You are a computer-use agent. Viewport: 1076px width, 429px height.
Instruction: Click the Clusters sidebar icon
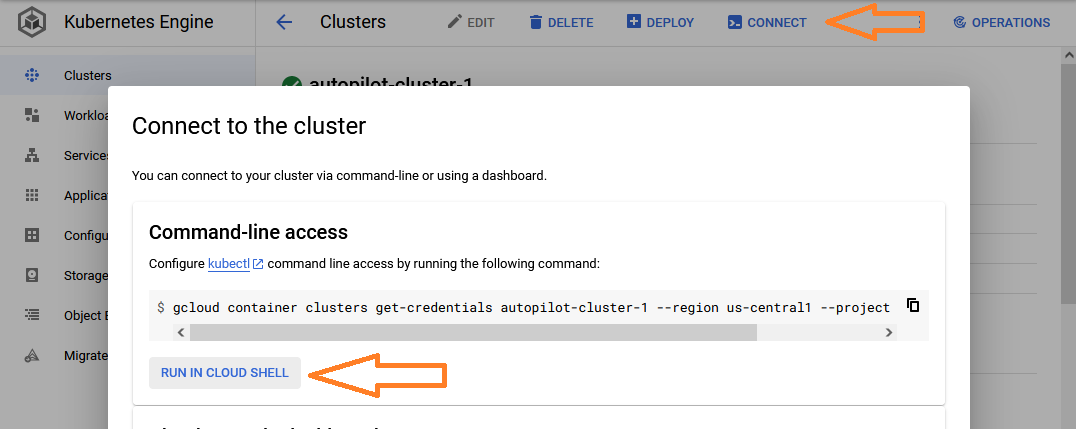(x=32, y=76)
